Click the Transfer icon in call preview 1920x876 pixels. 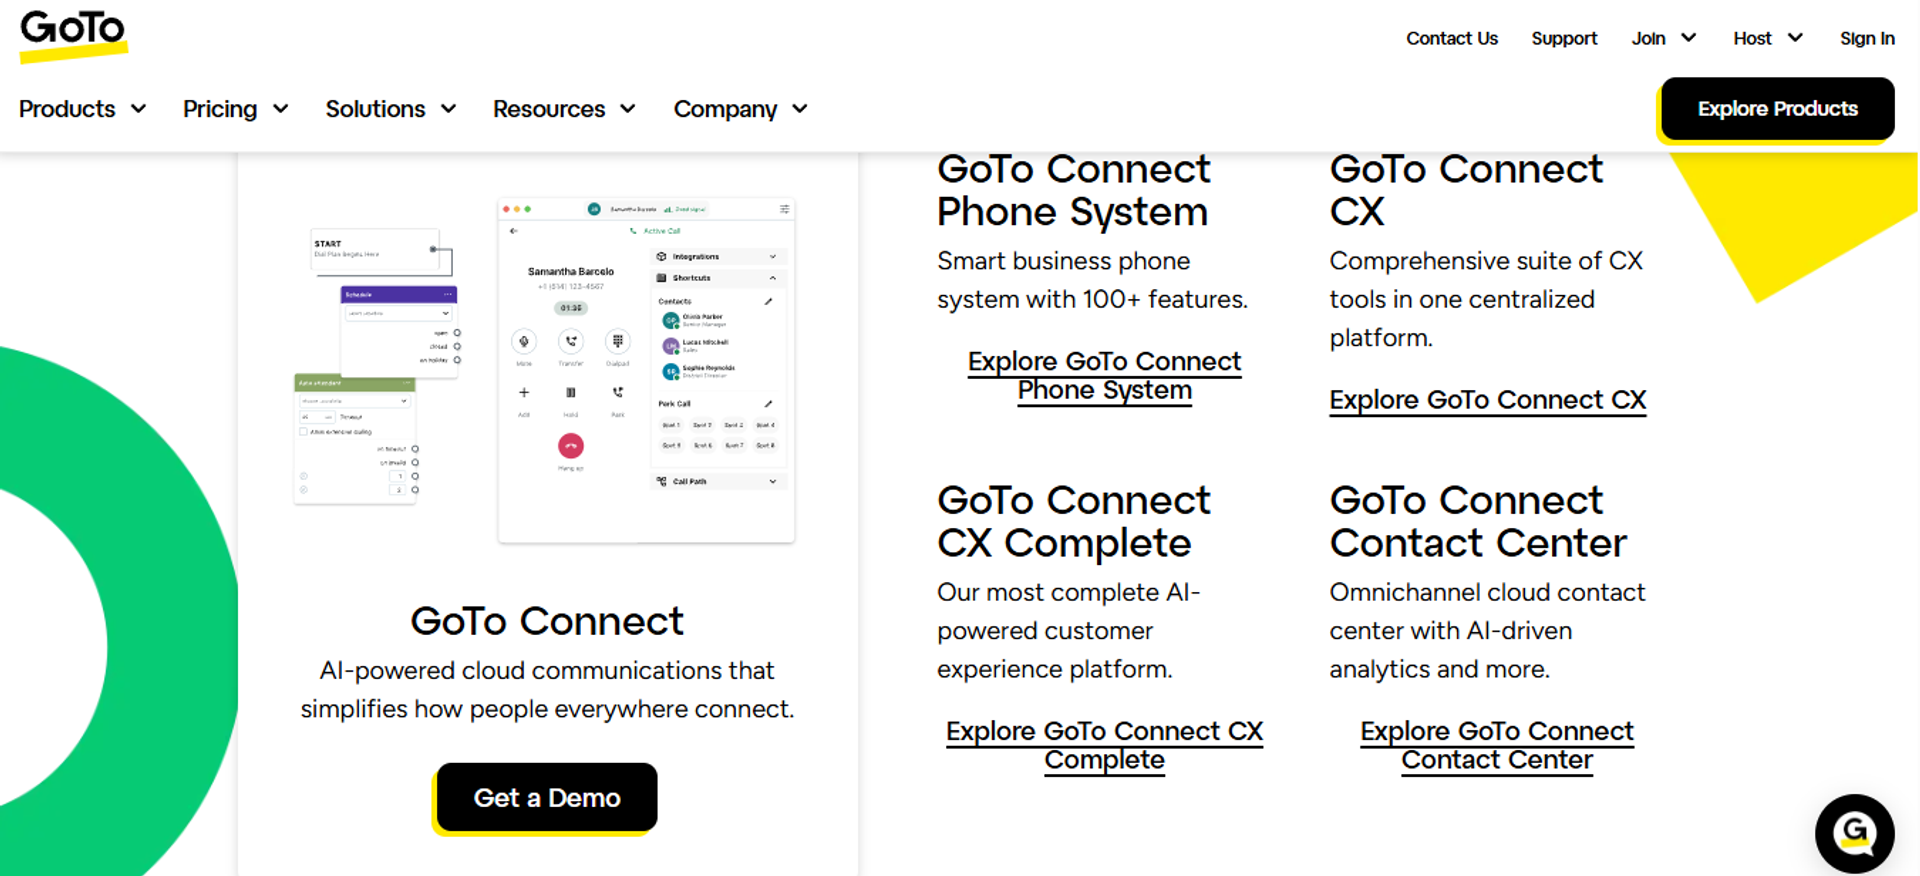point(571,342)
